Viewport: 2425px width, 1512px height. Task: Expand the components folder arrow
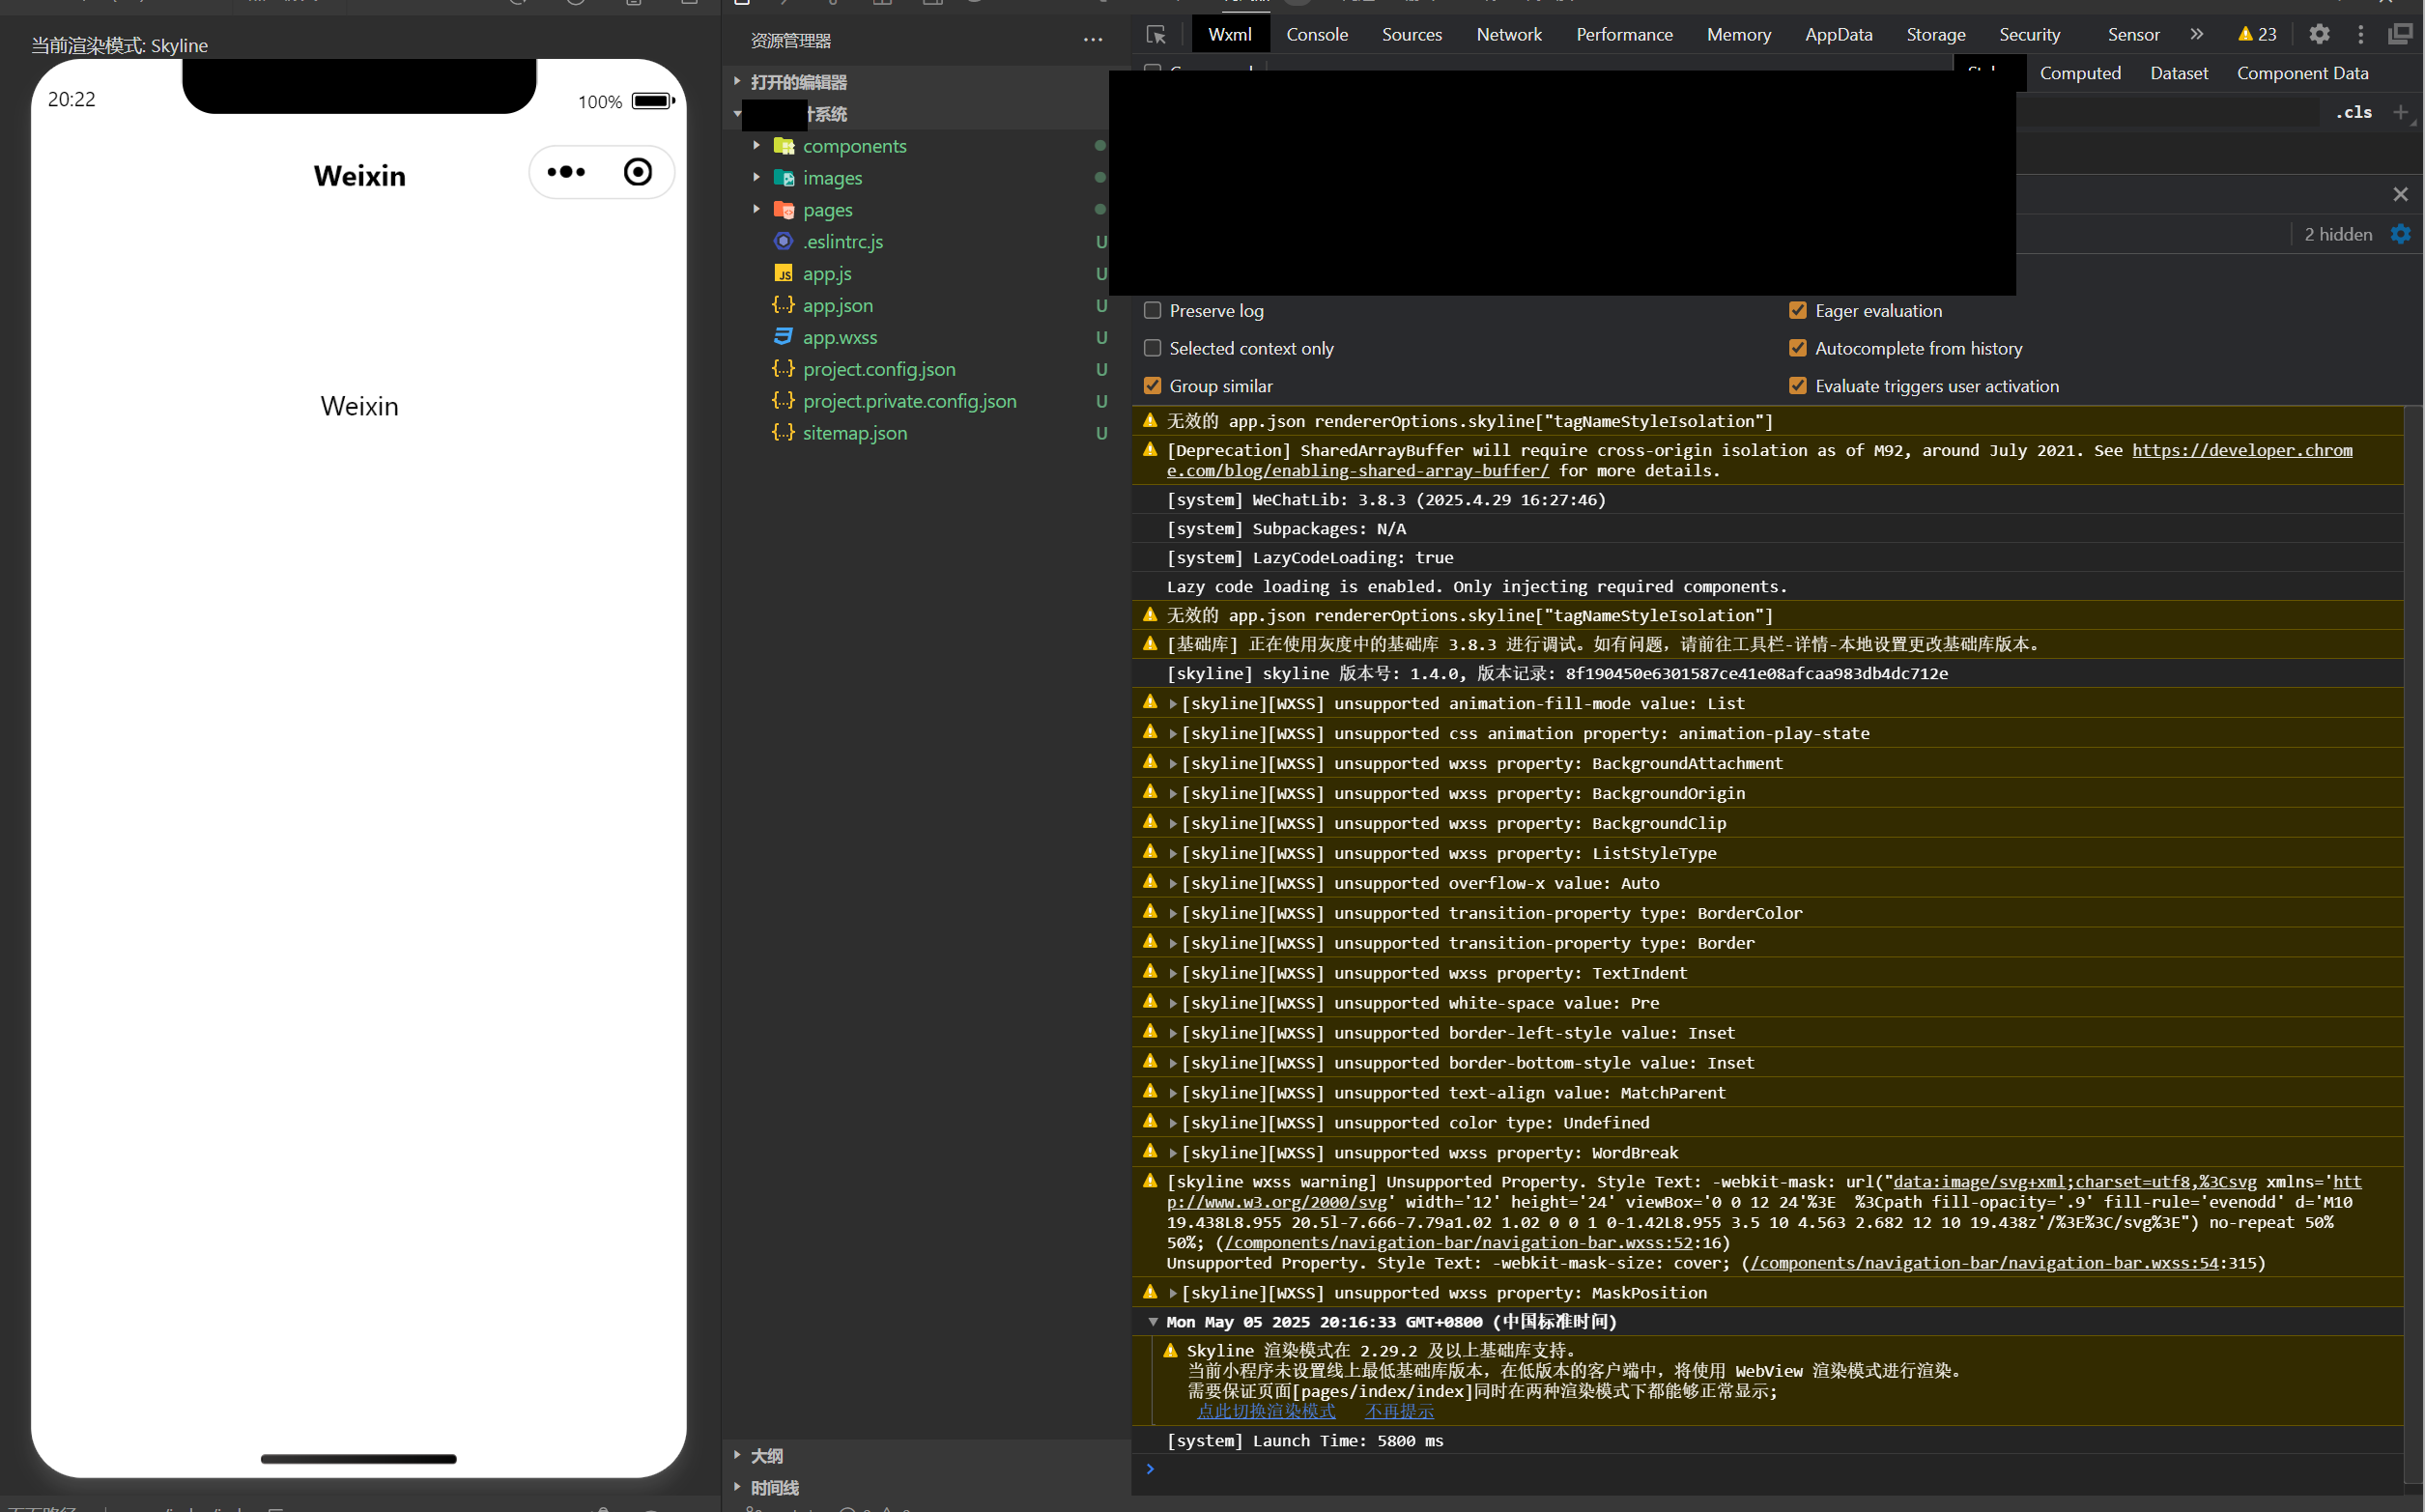click(x=757, y=146)
